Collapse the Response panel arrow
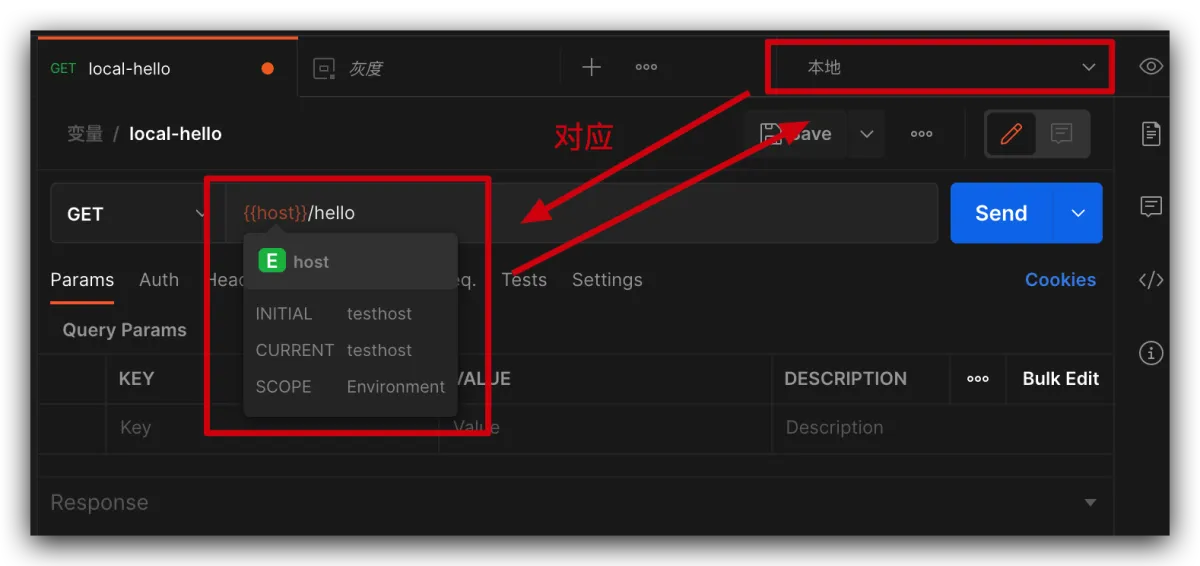The image size is (1200, 566). (x=1090, y=503)
